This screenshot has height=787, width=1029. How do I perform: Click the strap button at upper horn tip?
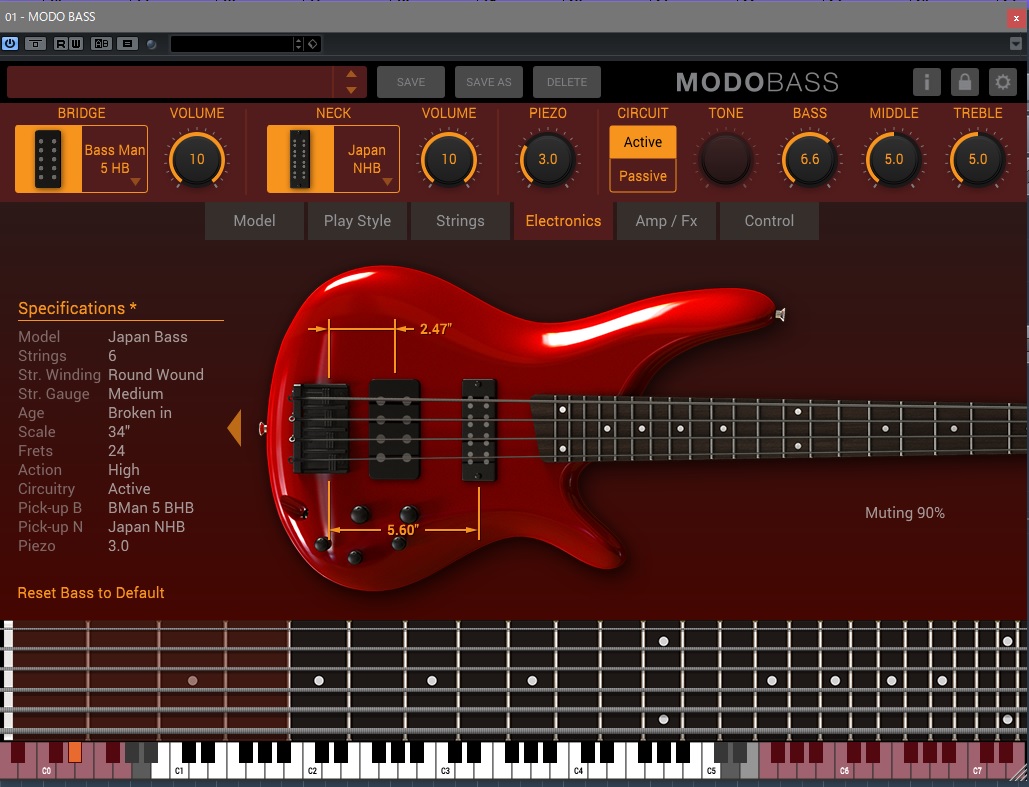point(780,314)
